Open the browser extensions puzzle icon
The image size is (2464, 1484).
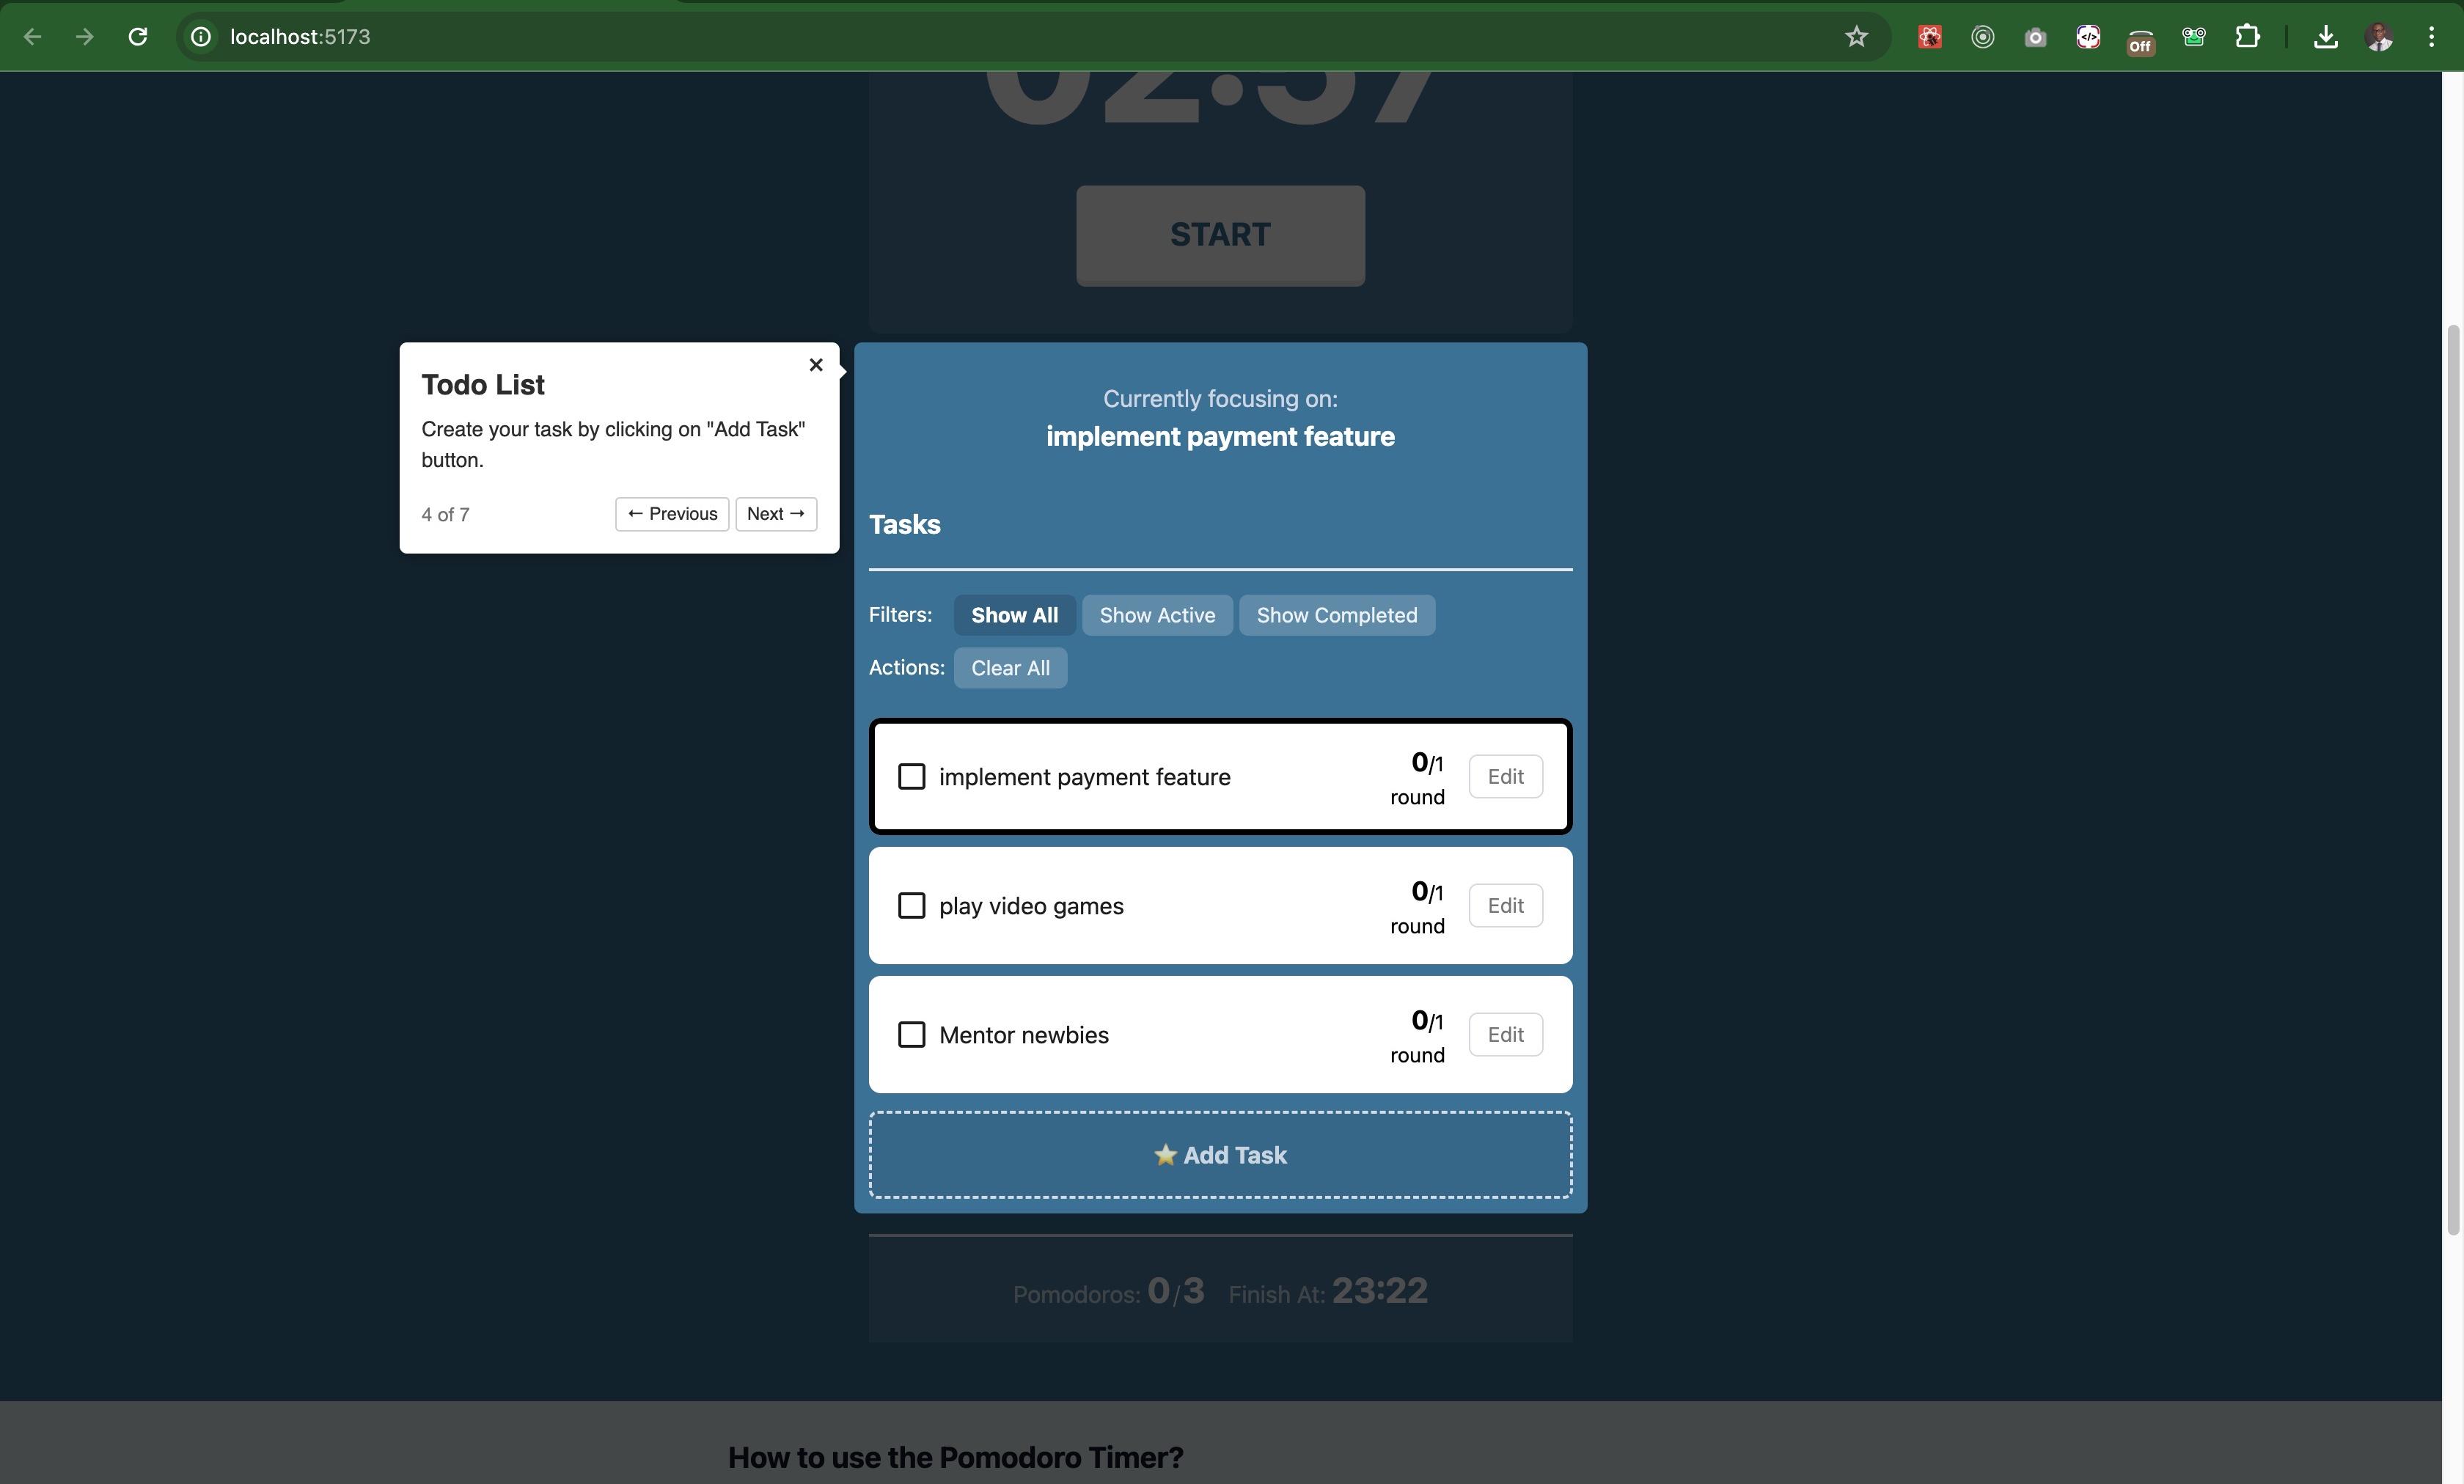[x=2247, y=37]
